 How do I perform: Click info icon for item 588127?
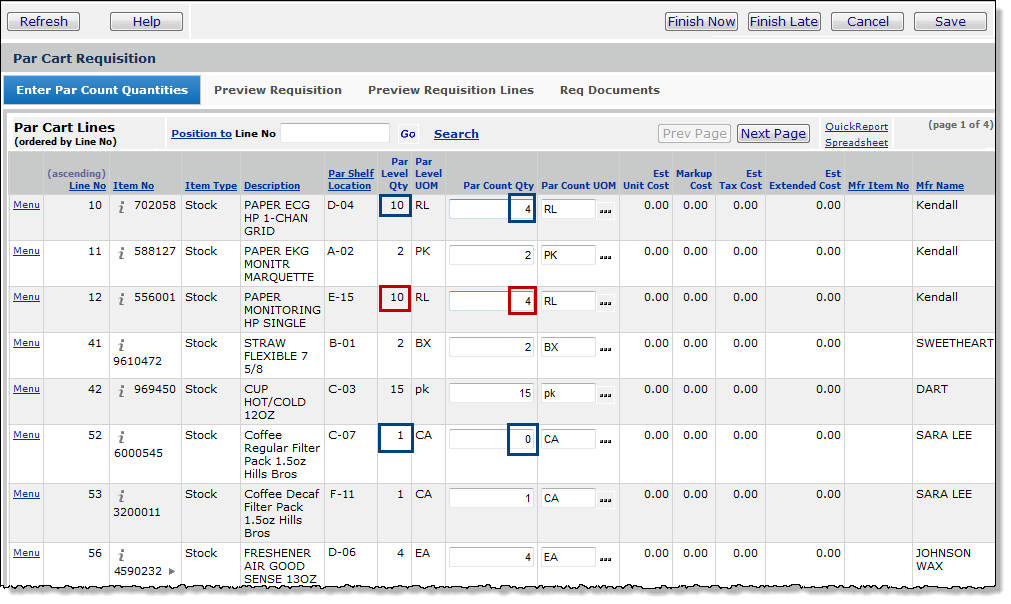click(x=121, y=253)
